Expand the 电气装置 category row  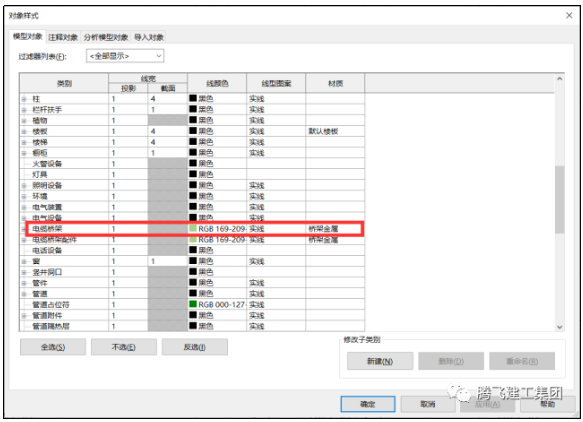[x=24, y=207]
